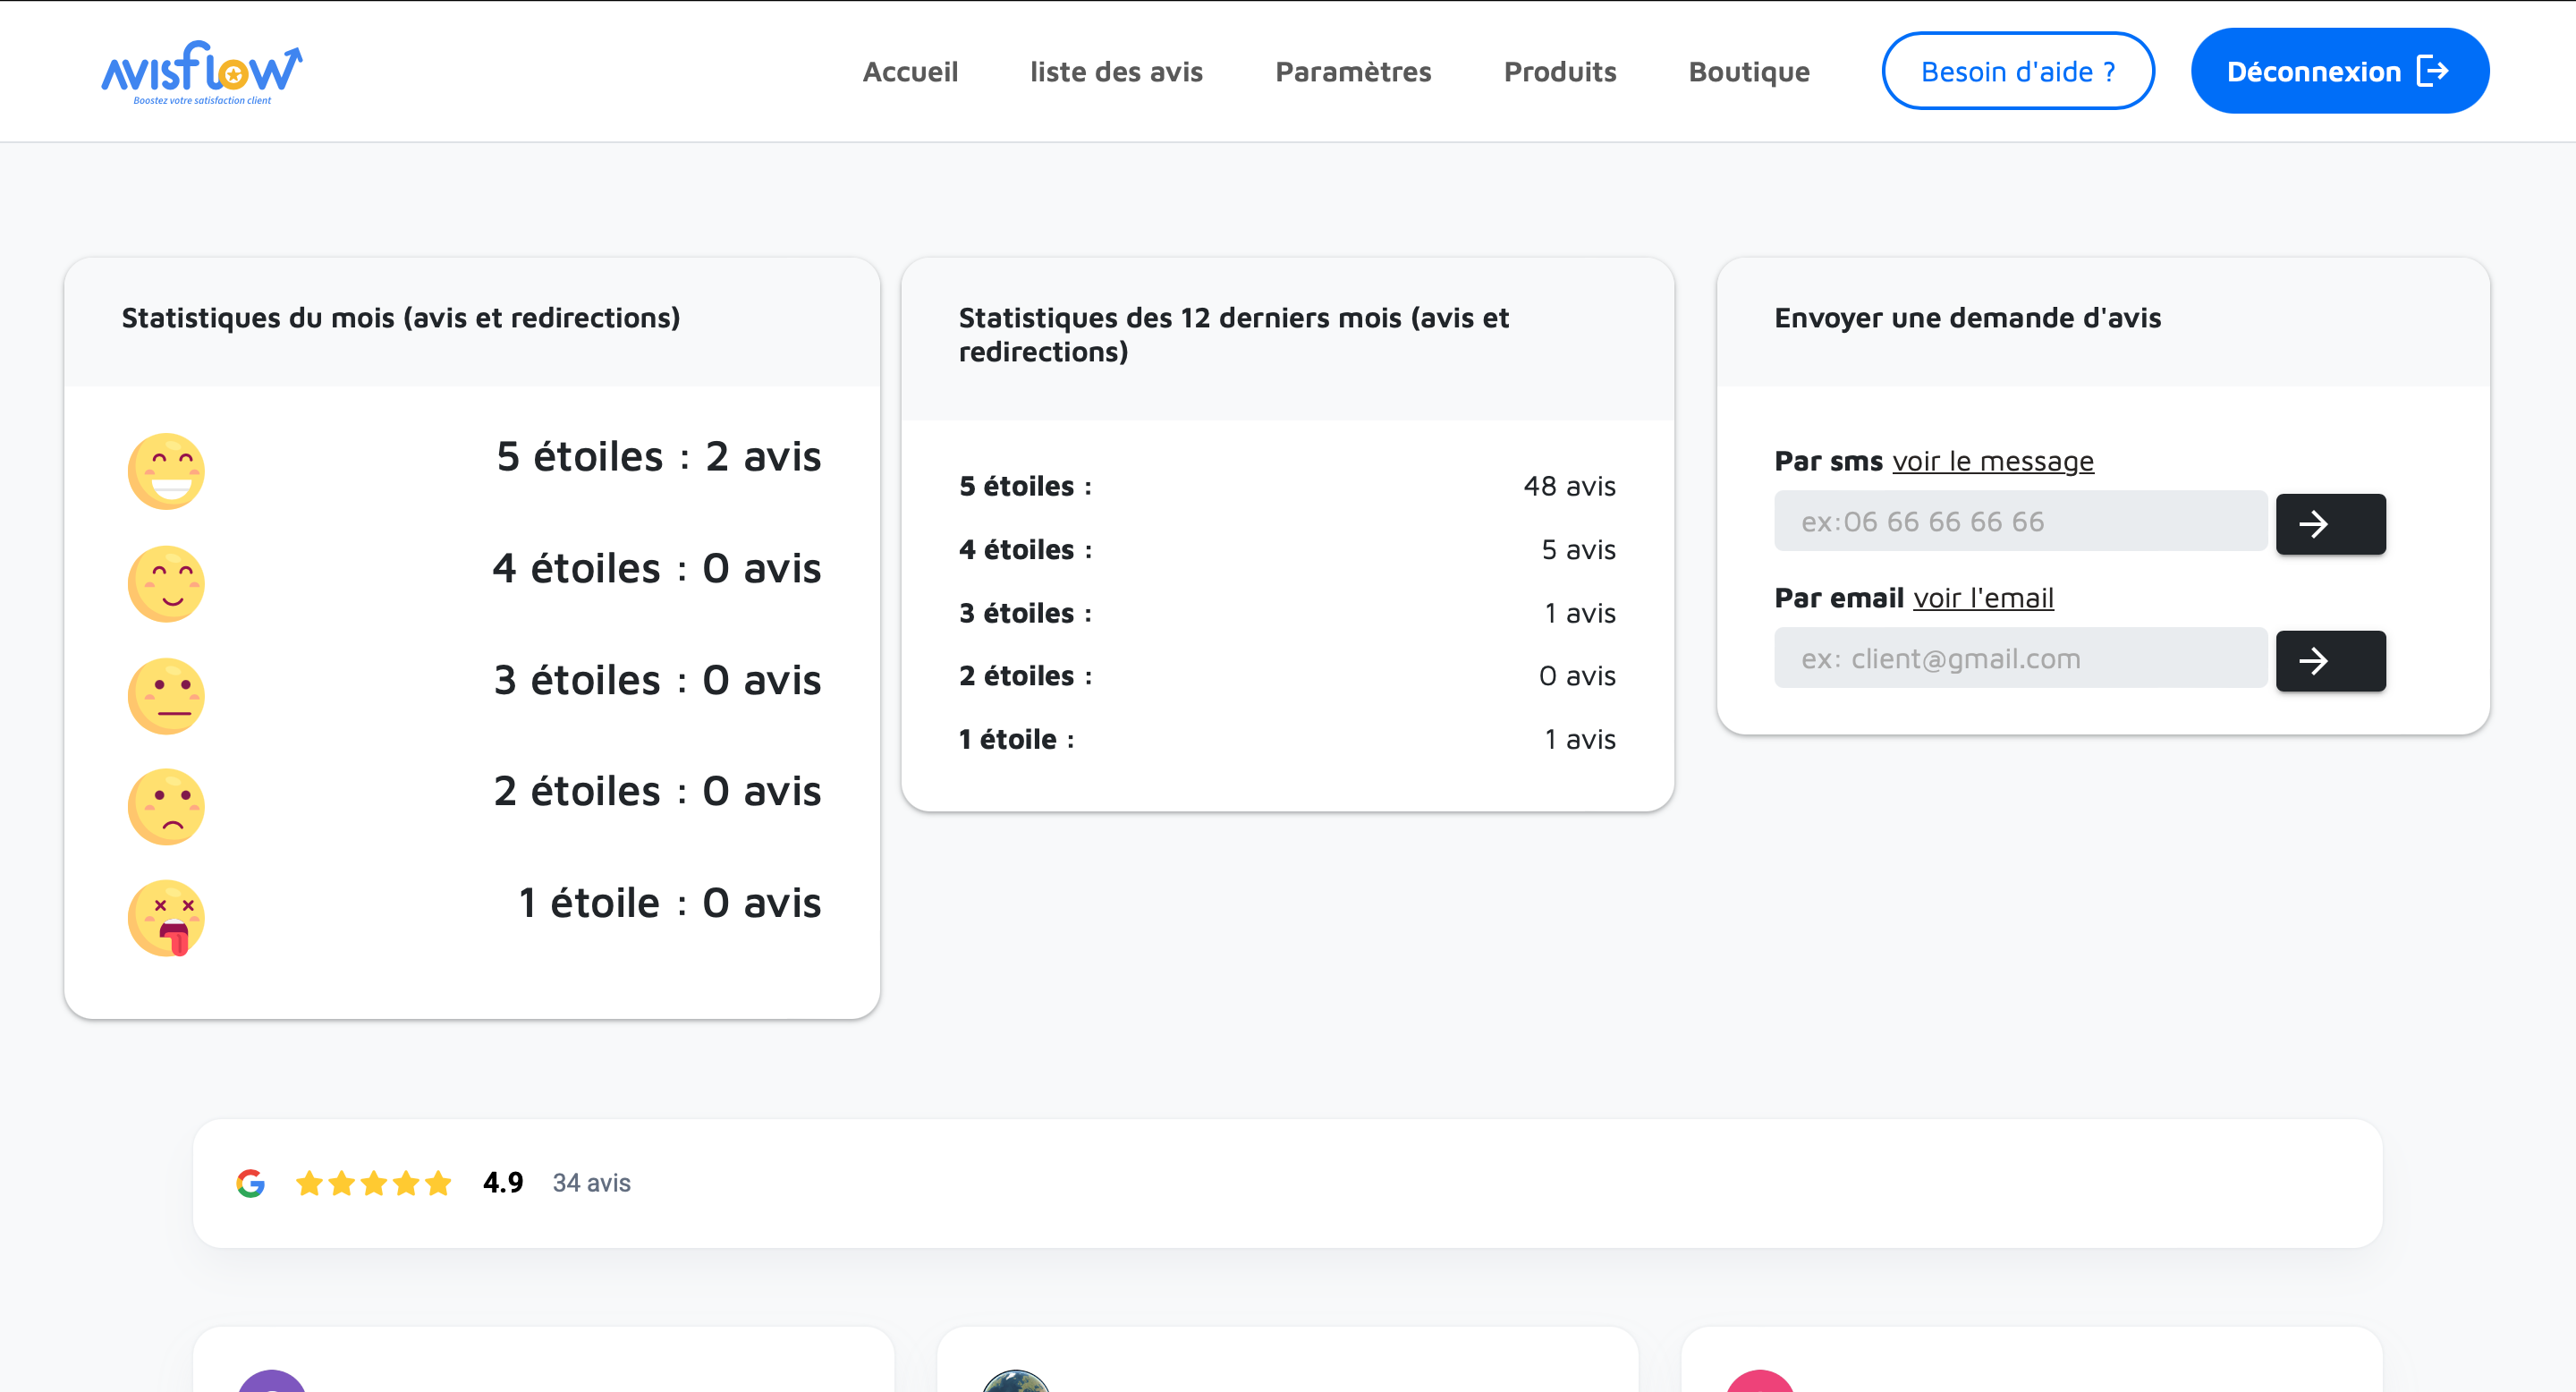
Task: Send SMS request with arrow button
Action: point(2330,523)
